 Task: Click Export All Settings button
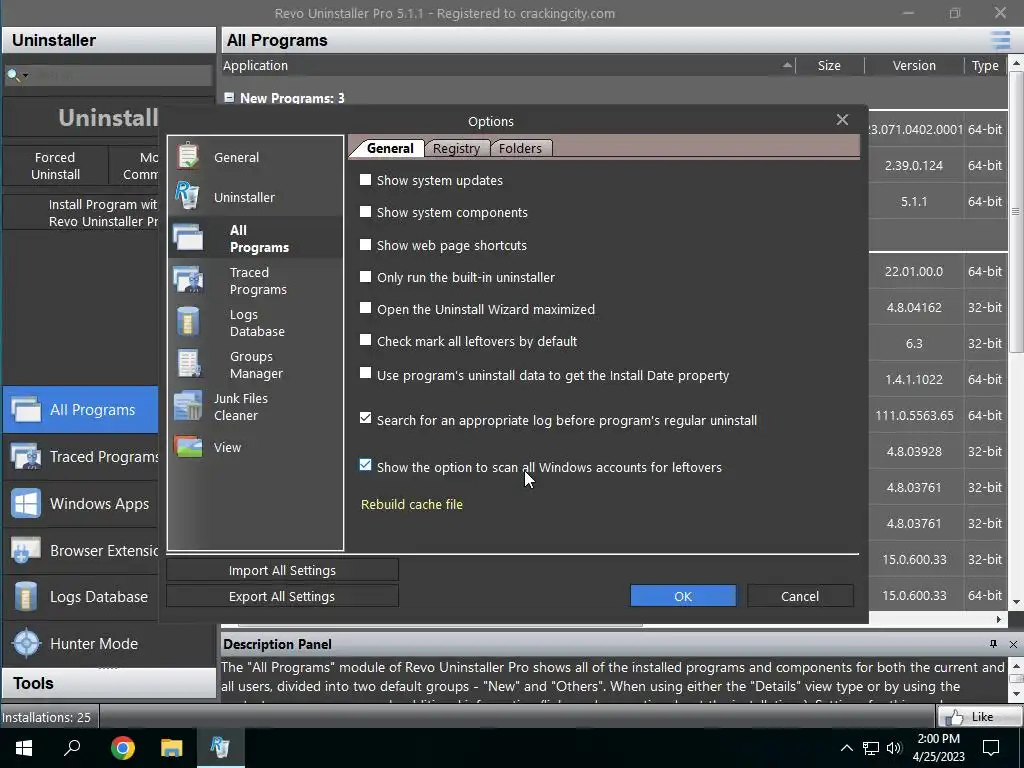[282, 596]
